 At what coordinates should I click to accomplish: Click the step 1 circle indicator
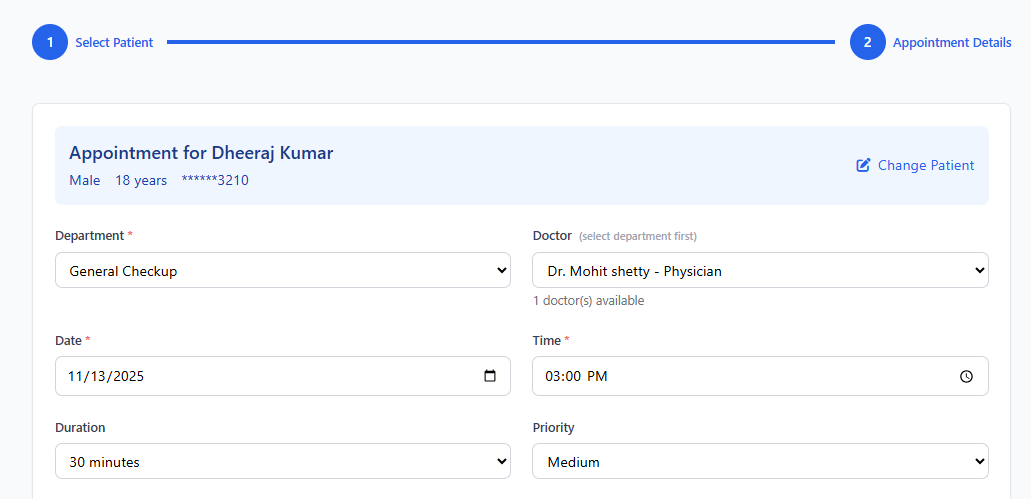point(50,42)
